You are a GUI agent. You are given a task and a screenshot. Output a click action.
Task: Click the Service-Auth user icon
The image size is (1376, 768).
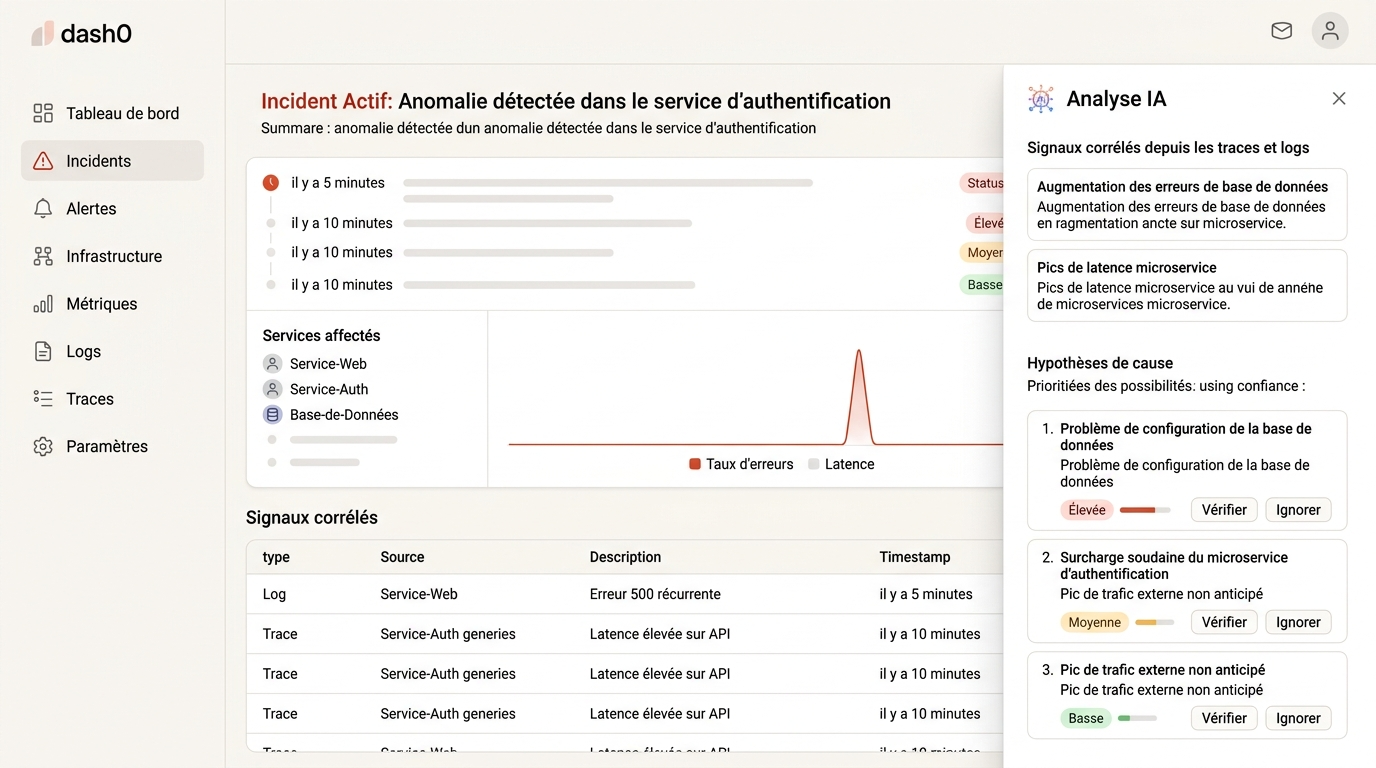pos(272,389)
